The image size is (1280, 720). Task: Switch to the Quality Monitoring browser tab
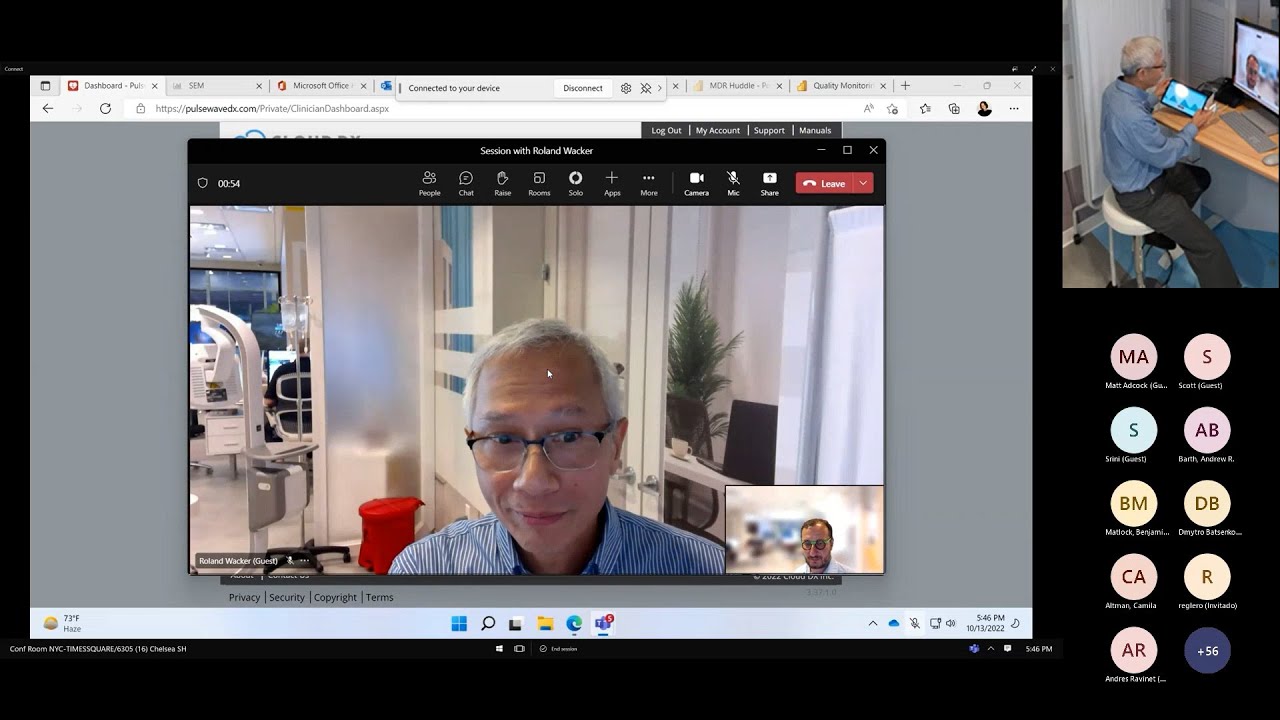[x=841, y=86]
